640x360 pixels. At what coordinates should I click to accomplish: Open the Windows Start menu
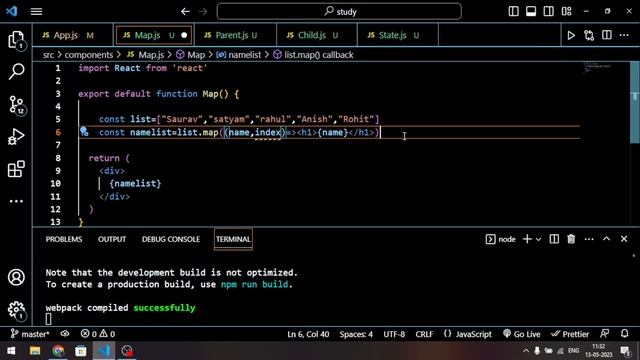point(11,351)
